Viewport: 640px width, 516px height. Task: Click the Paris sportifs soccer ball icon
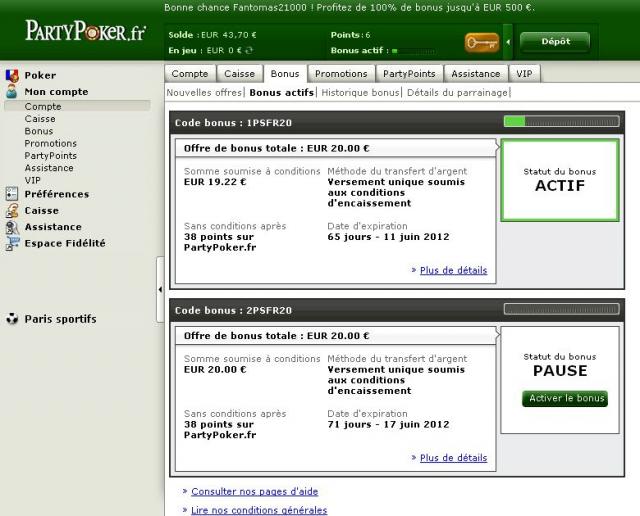(12, 318)
